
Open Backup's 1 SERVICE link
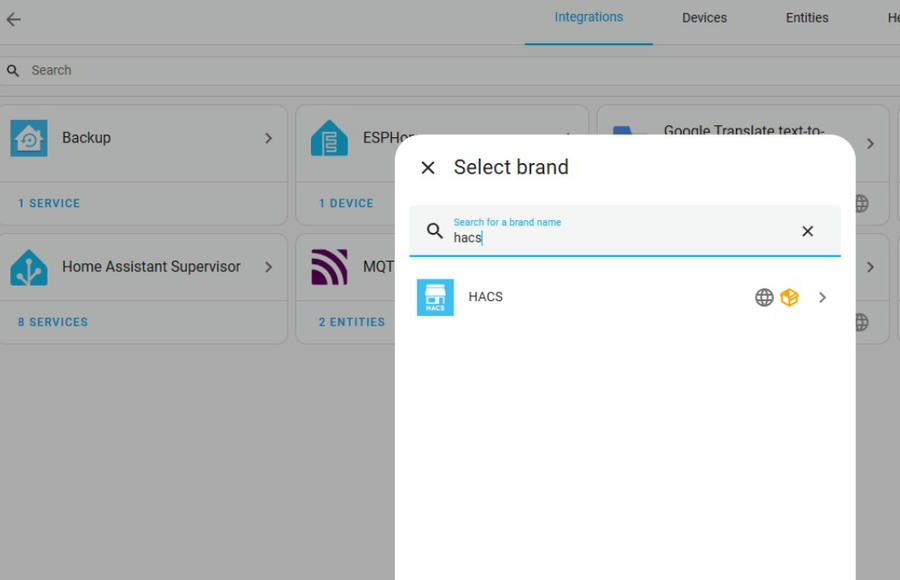(49, 203)
